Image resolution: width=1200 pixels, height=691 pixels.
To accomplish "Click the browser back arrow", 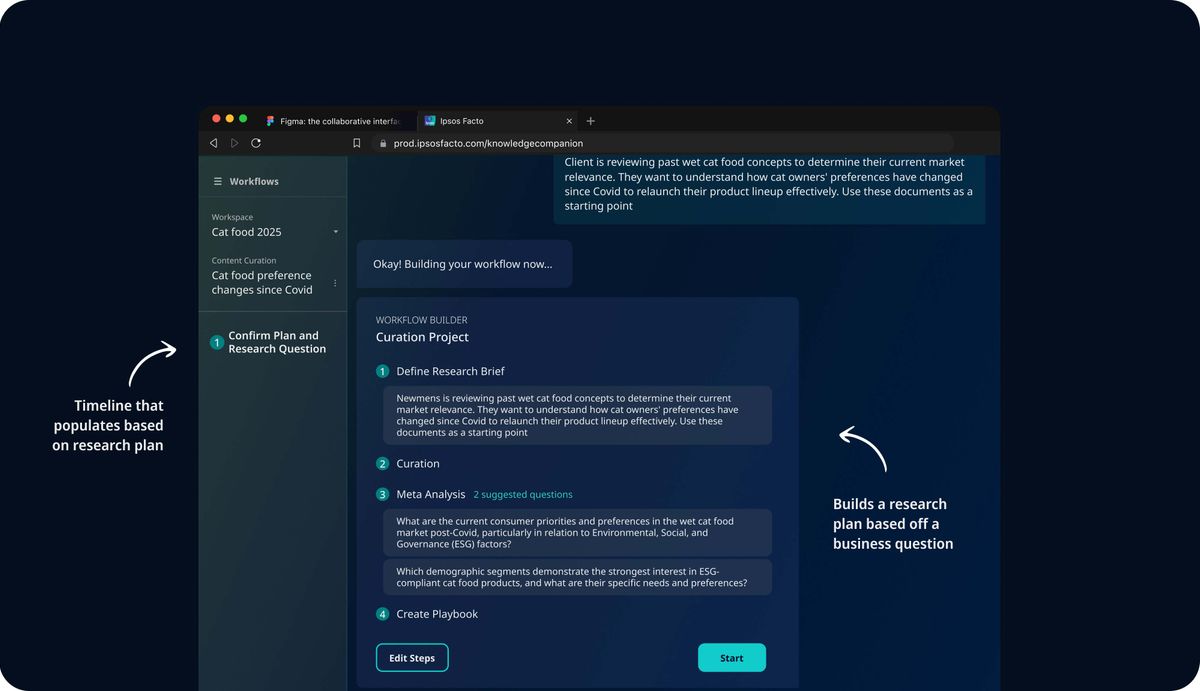I will pyautogui.click(x=214, y=143).
